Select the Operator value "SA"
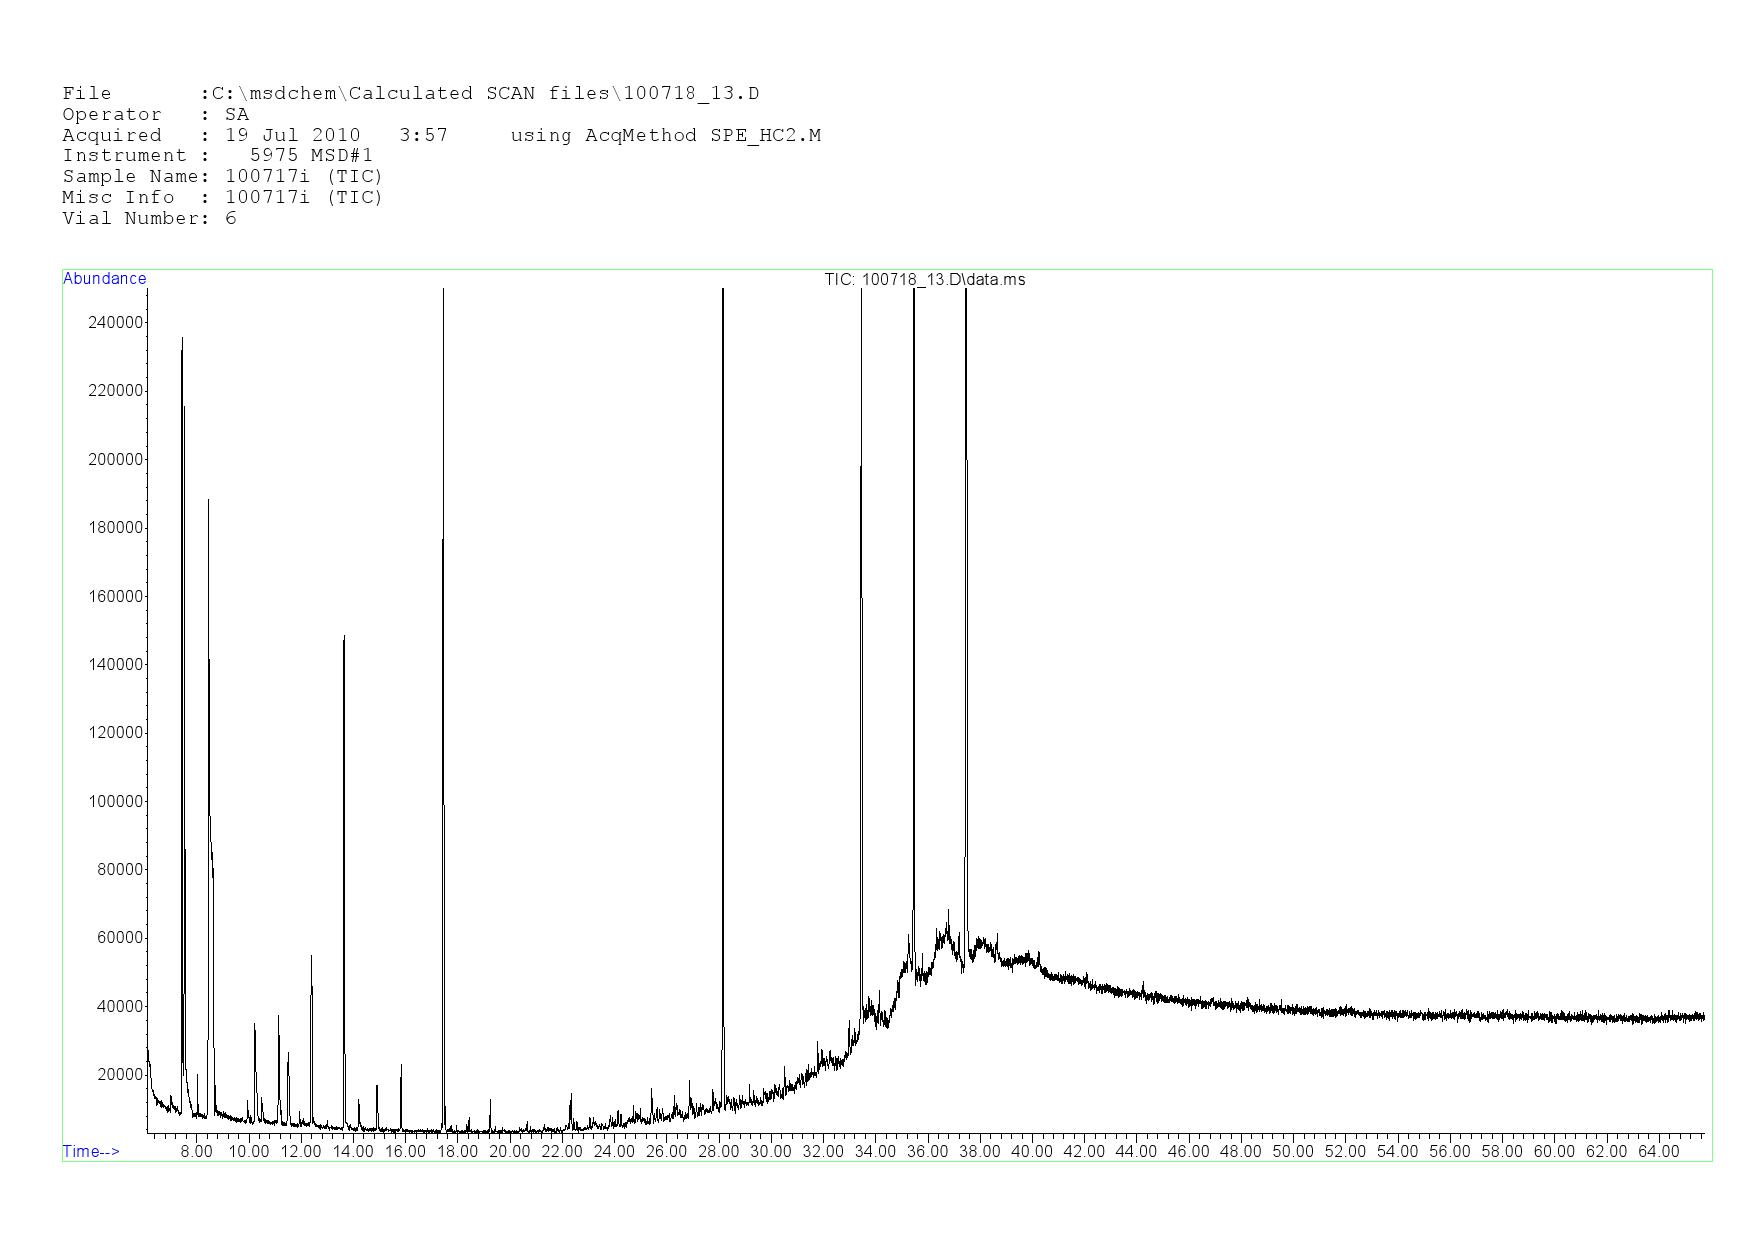The image size is (1754, 1240). point(237,115)
